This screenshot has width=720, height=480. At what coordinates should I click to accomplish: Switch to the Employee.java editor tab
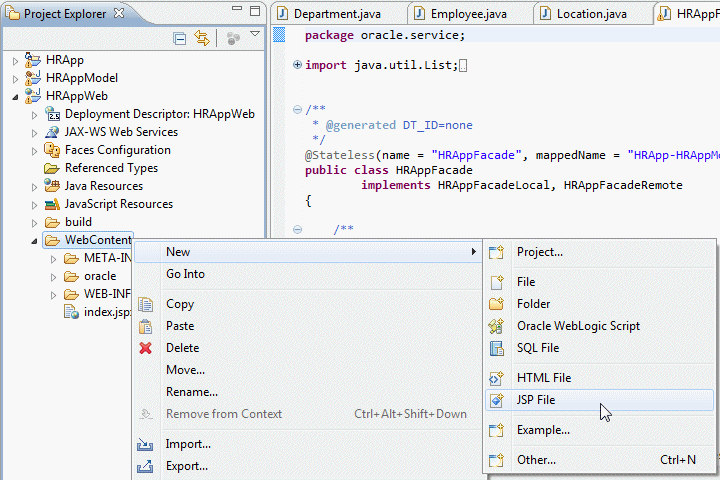[x=468, y=14]
